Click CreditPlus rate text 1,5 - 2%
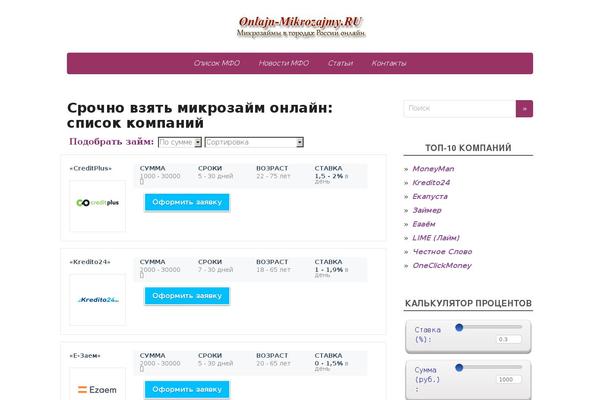This screenshot has height=400, width=600. pyautogui.click(x=329, y=176)
